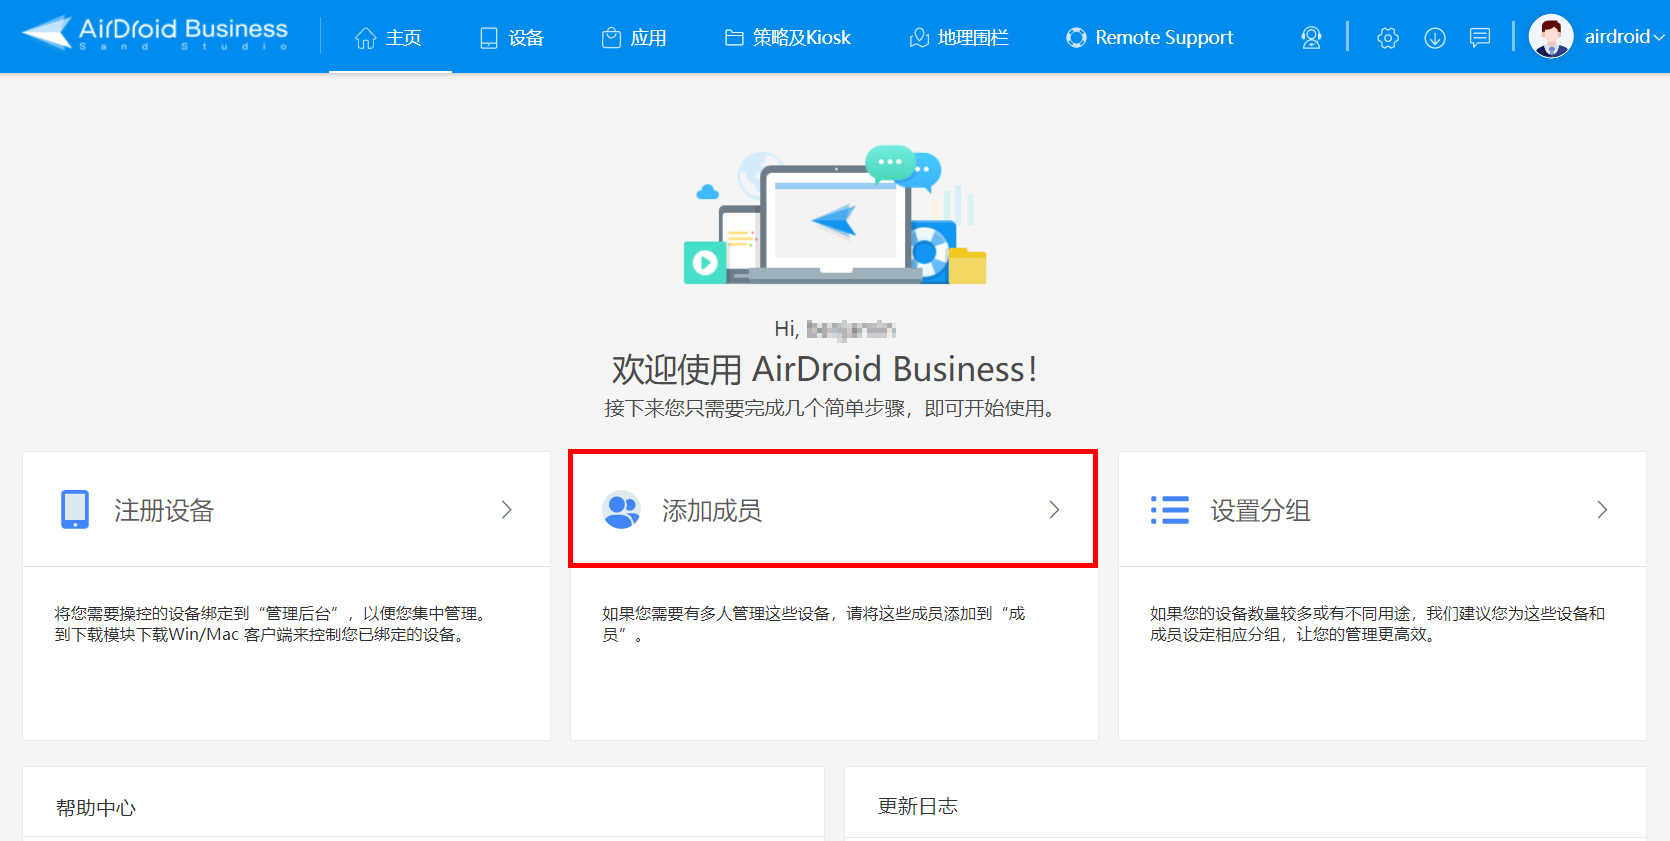Expand 注册设备 with its chevron arrow

tap(507, 510)
